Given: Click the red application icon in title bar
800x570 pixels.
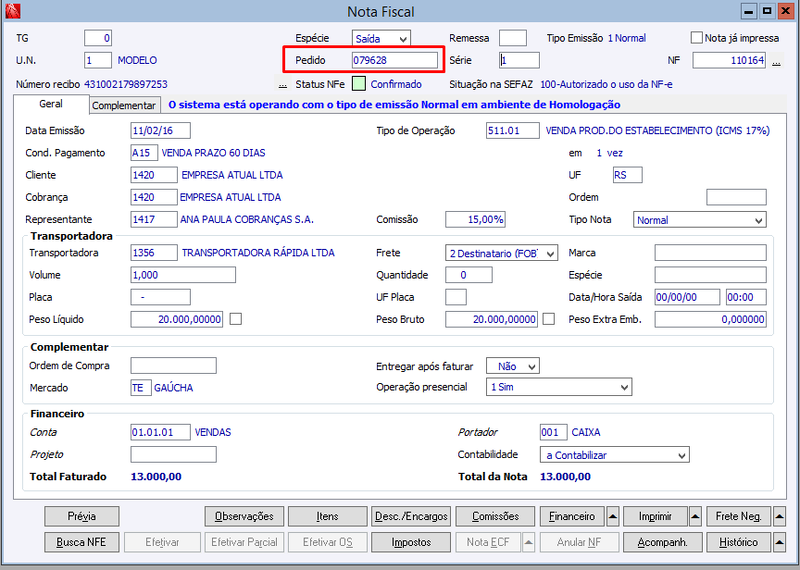Looking at the screenshot, I should 12,11.
